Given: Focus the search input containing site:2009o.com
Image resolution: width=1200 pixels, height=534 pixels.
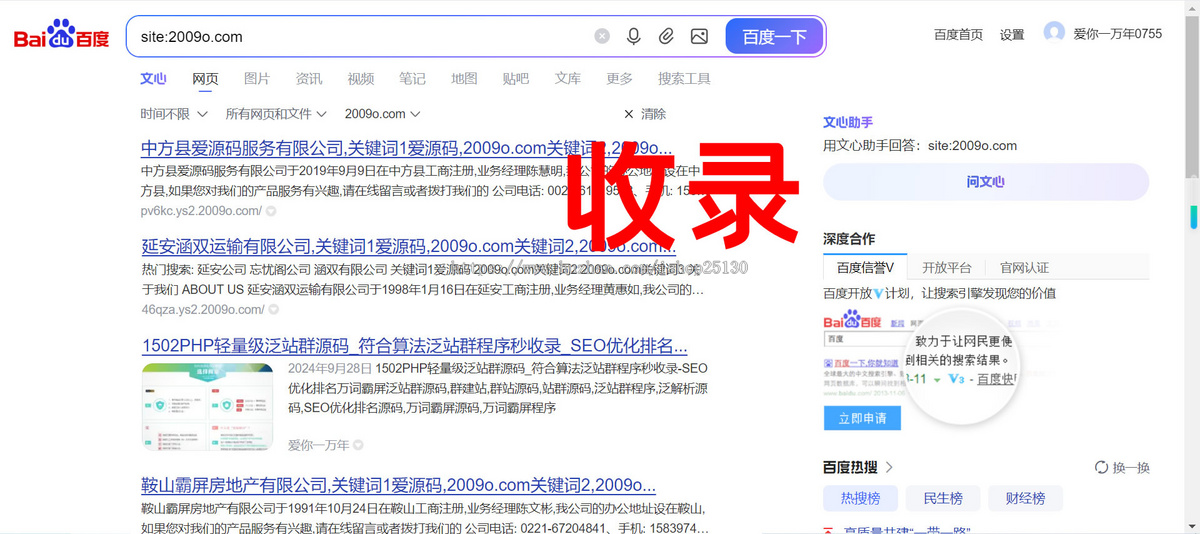Looking at the screenshot, I should [x=360, y=36].
